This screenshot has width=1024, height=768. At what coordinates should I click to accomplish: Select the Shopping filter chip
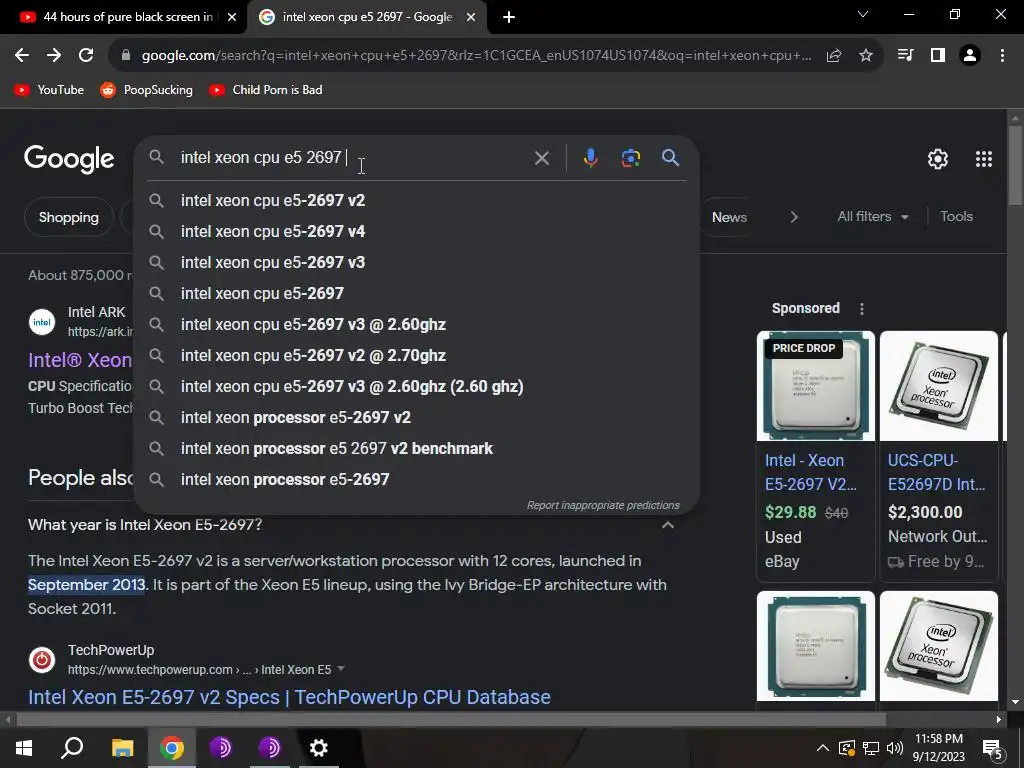point(69,217)
